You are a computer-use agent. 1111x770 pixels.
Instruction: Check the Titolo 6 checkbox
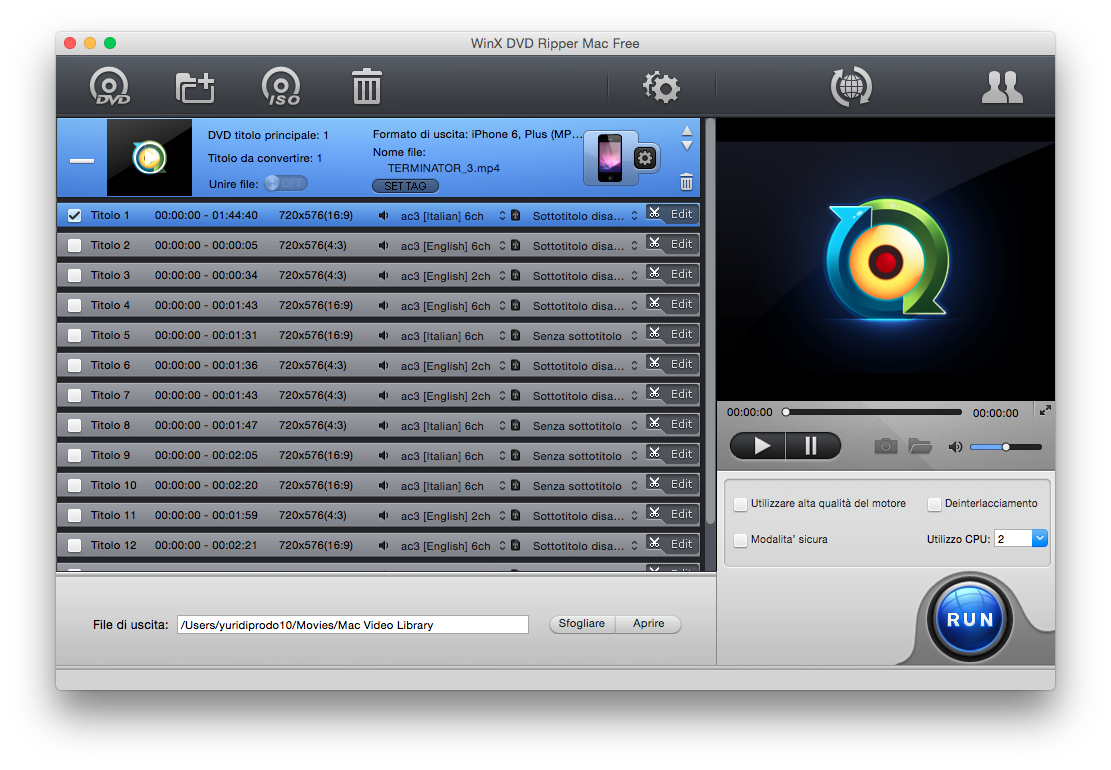[x=74, y=366]
